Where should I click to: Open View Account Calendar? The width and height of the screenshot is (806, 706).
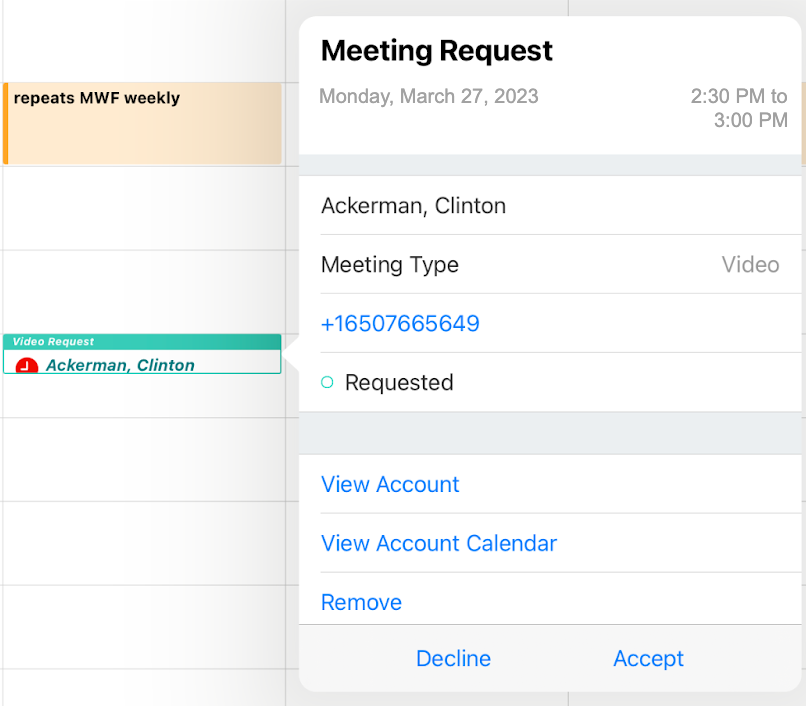pyautogui.click(x=438, y=543)
